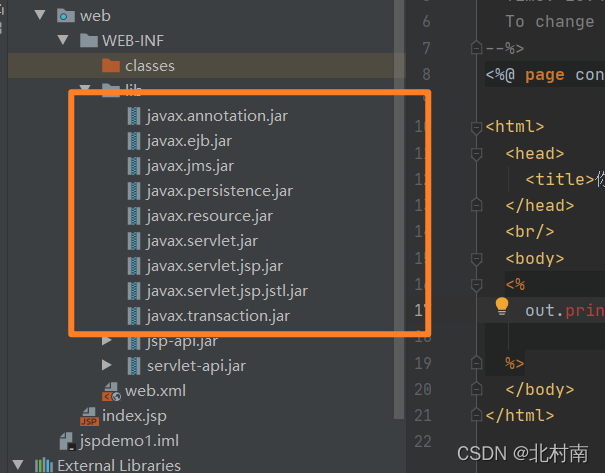605x473 pixels.
Task: Click the <html> opening tag
Action: [515, 127]
